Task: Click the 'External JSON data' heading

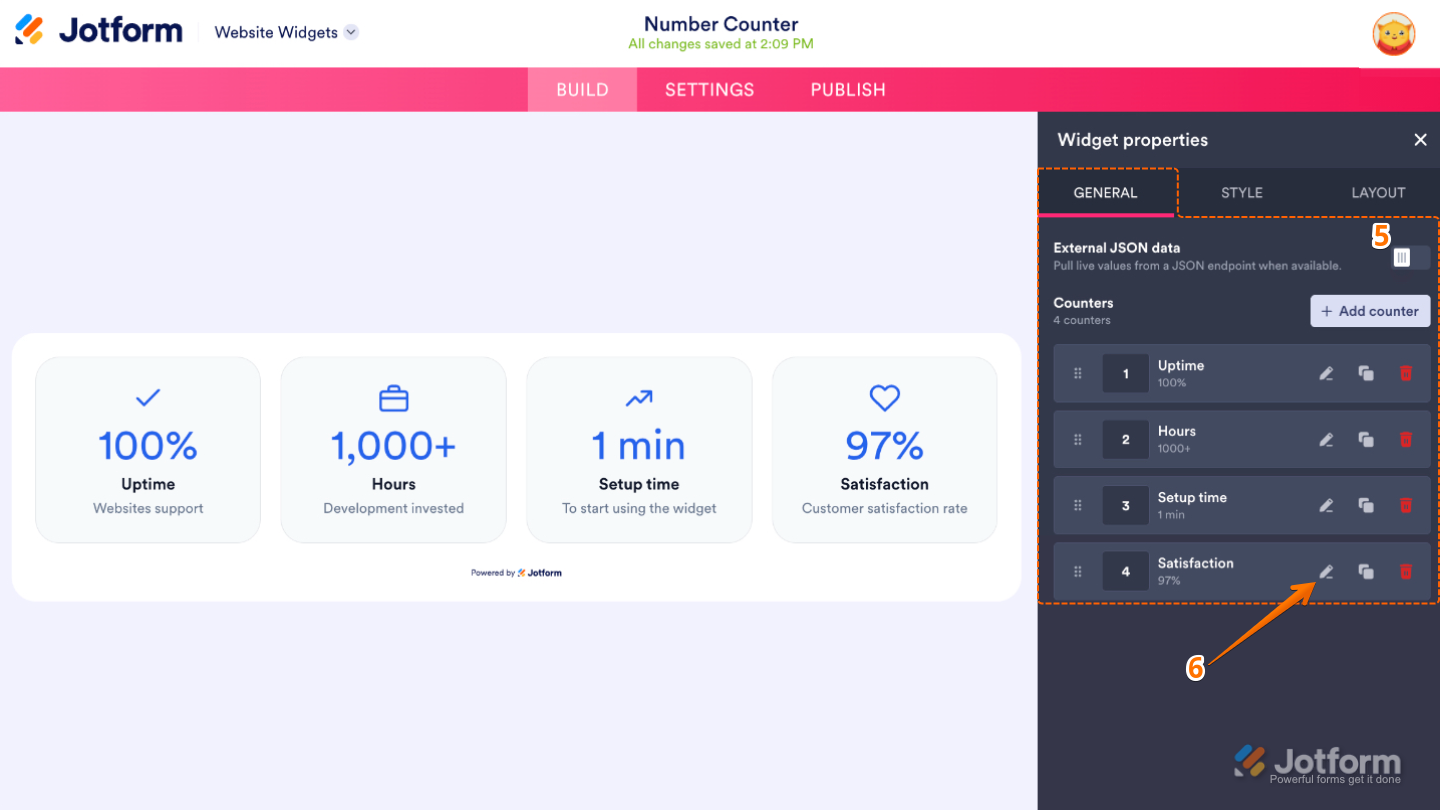Action: (x=1117, y=248)
